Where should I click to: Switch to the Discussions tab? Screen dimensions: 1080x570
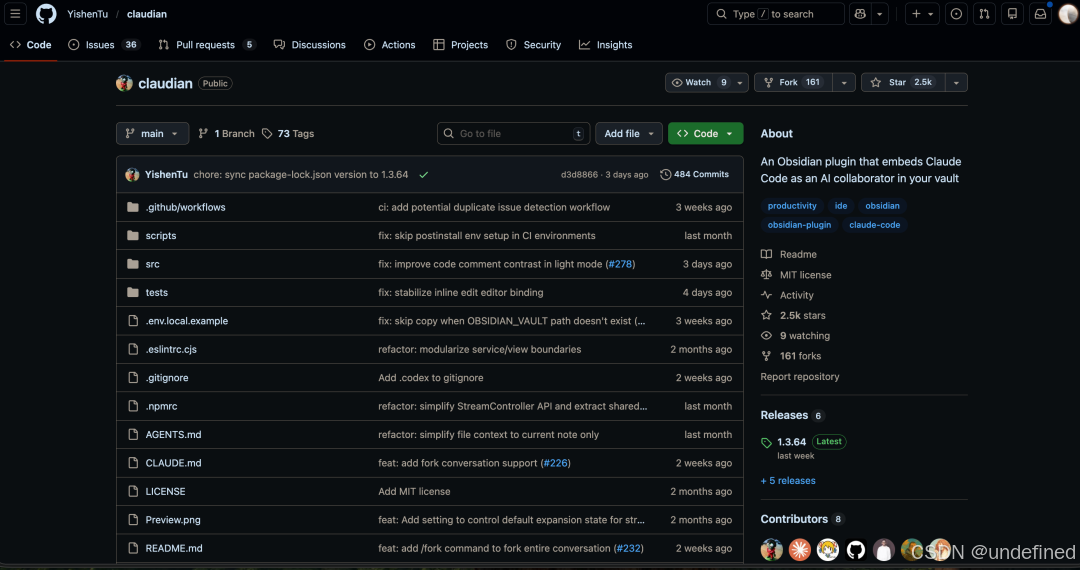(310, 45)
